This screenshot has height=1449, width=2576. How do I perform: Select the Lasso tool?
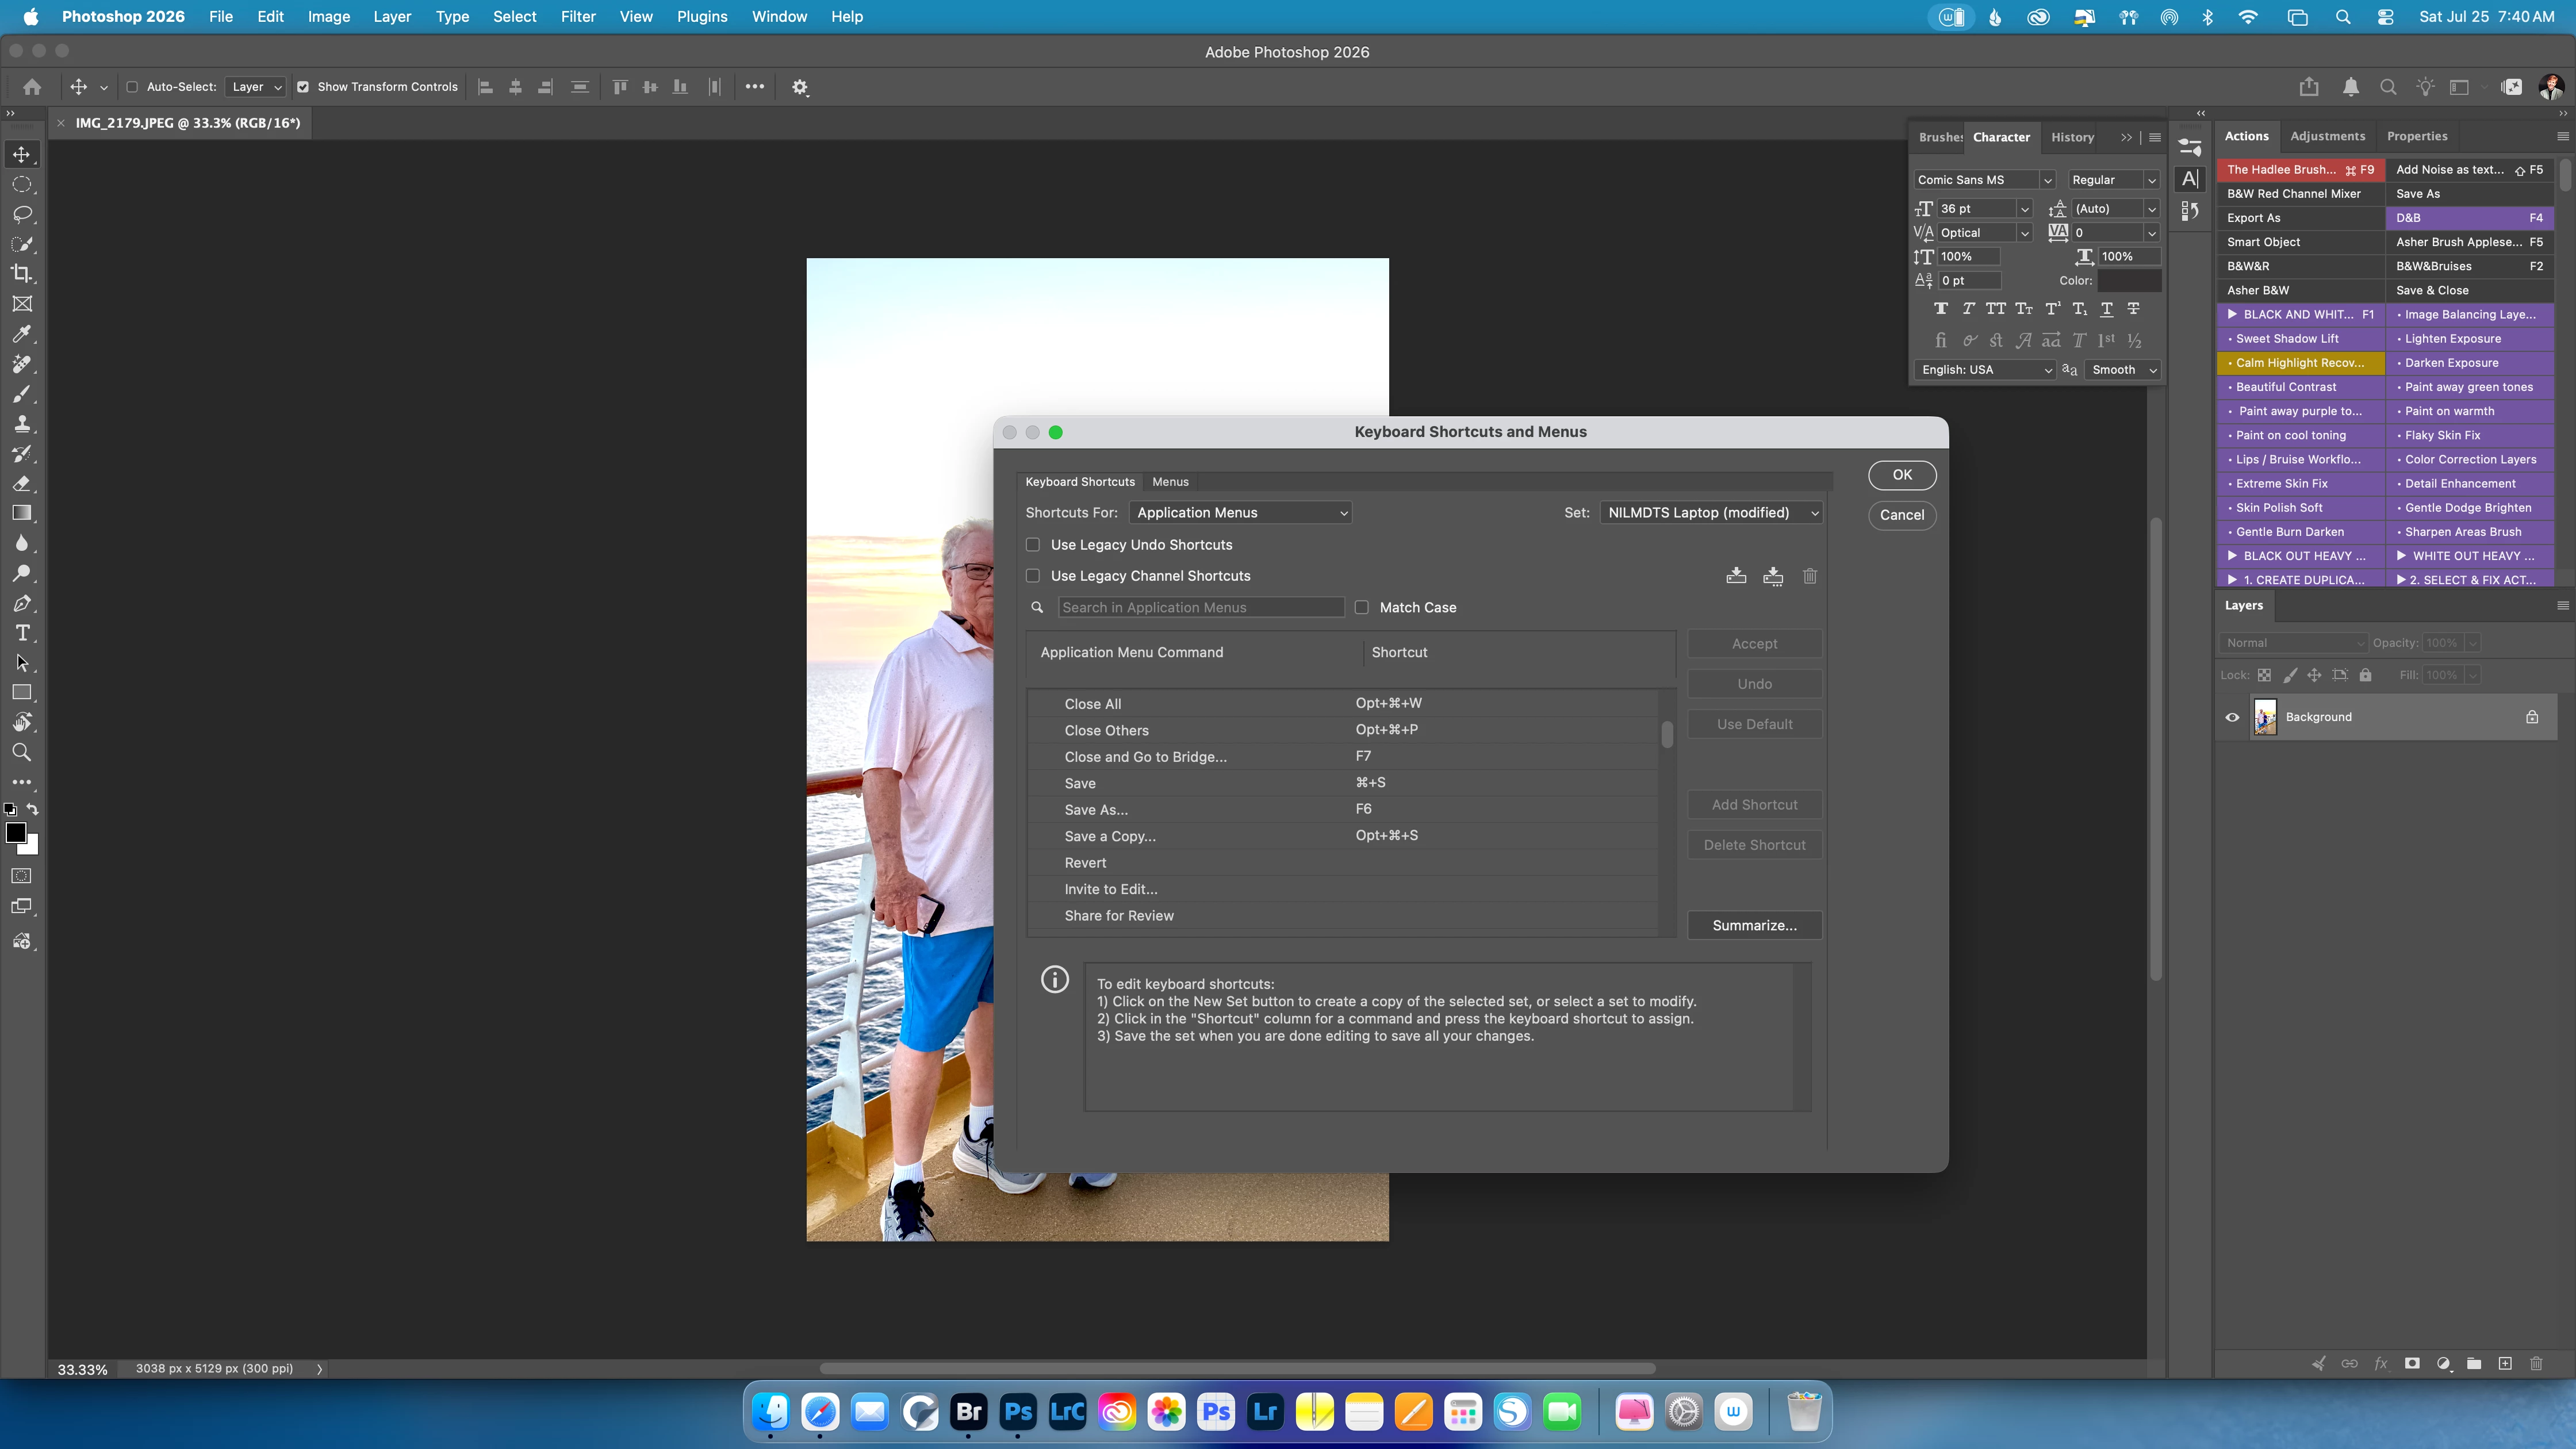22,214
